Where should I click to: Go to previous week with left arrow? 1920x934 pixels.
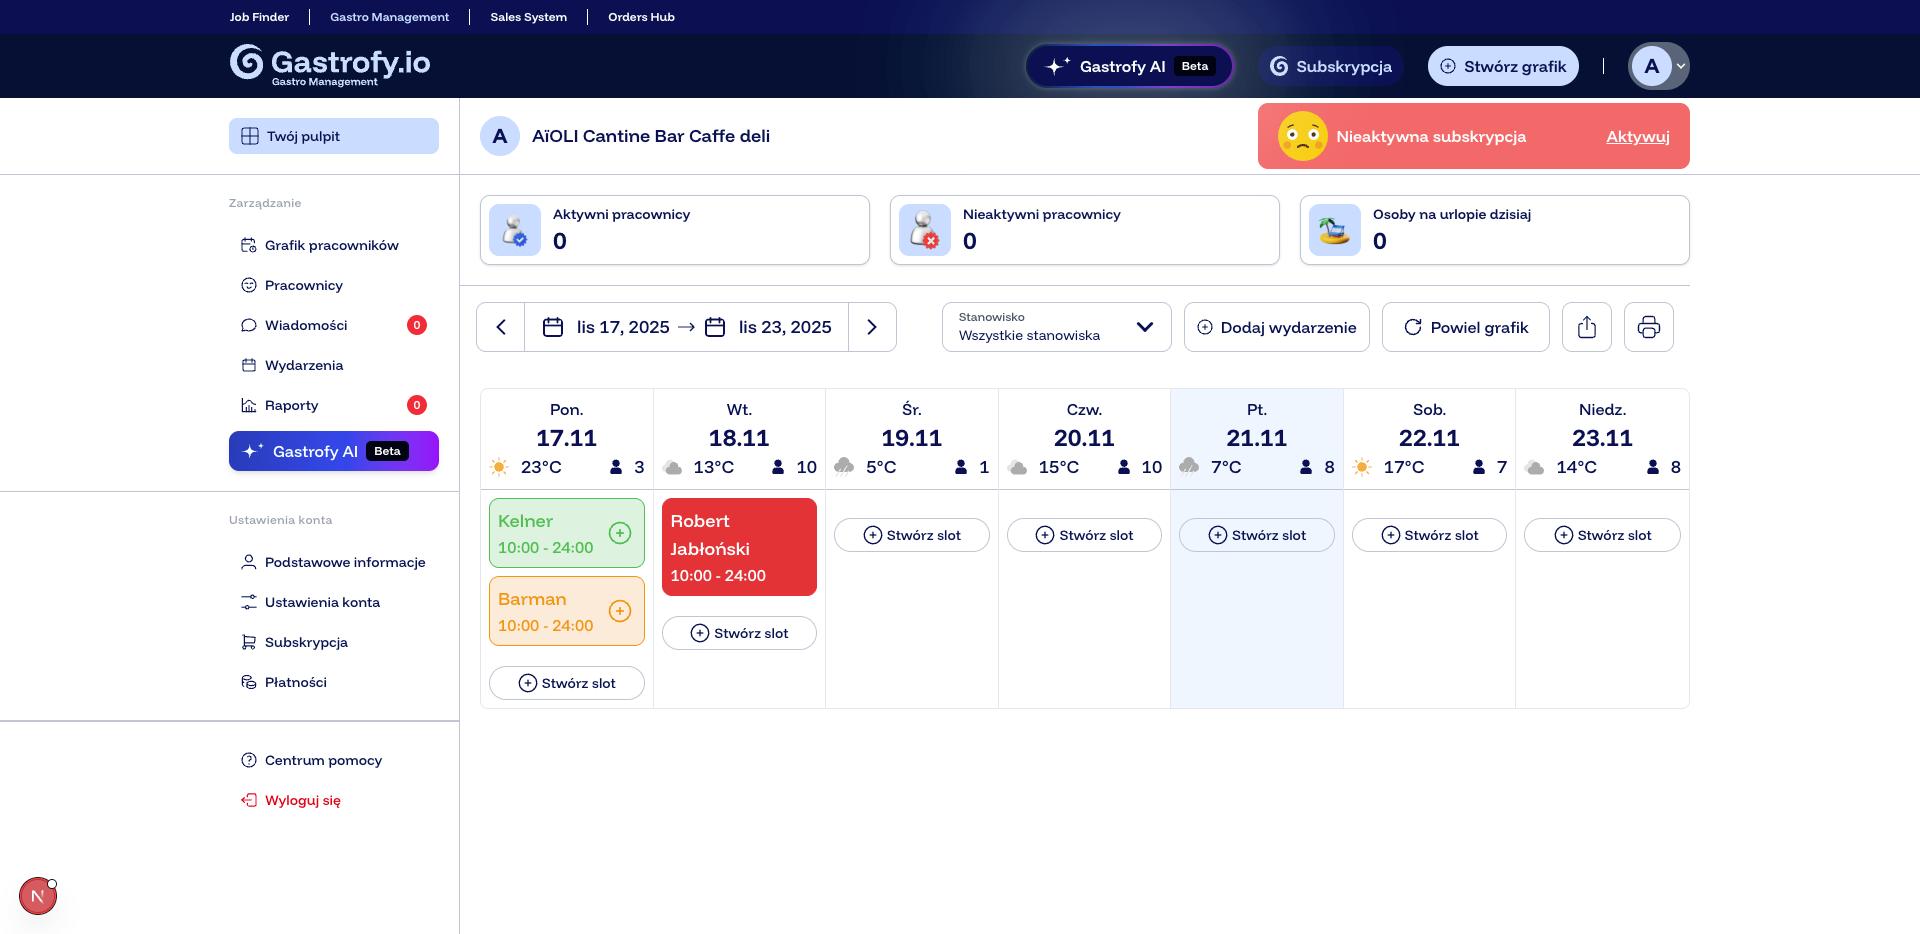click(501, 327)
